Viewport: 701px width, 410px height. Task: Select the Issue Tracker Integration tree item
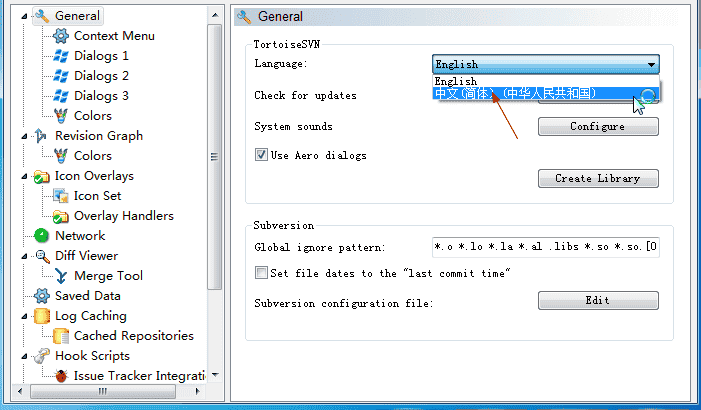click(x=139, y=376)
